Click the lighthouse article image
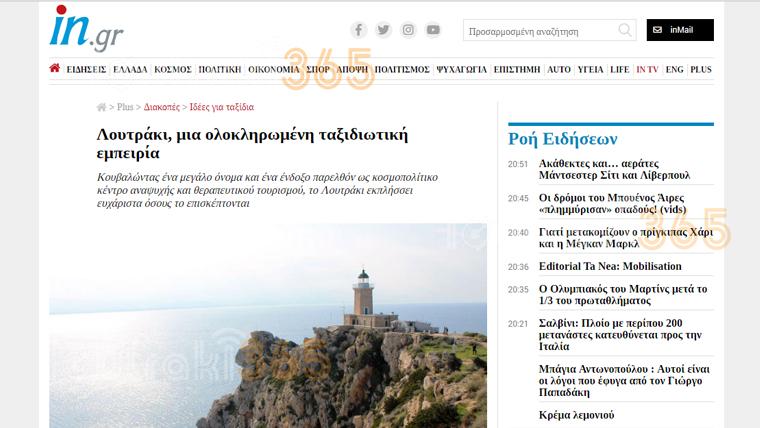760x428 pixels. (268, 340)
